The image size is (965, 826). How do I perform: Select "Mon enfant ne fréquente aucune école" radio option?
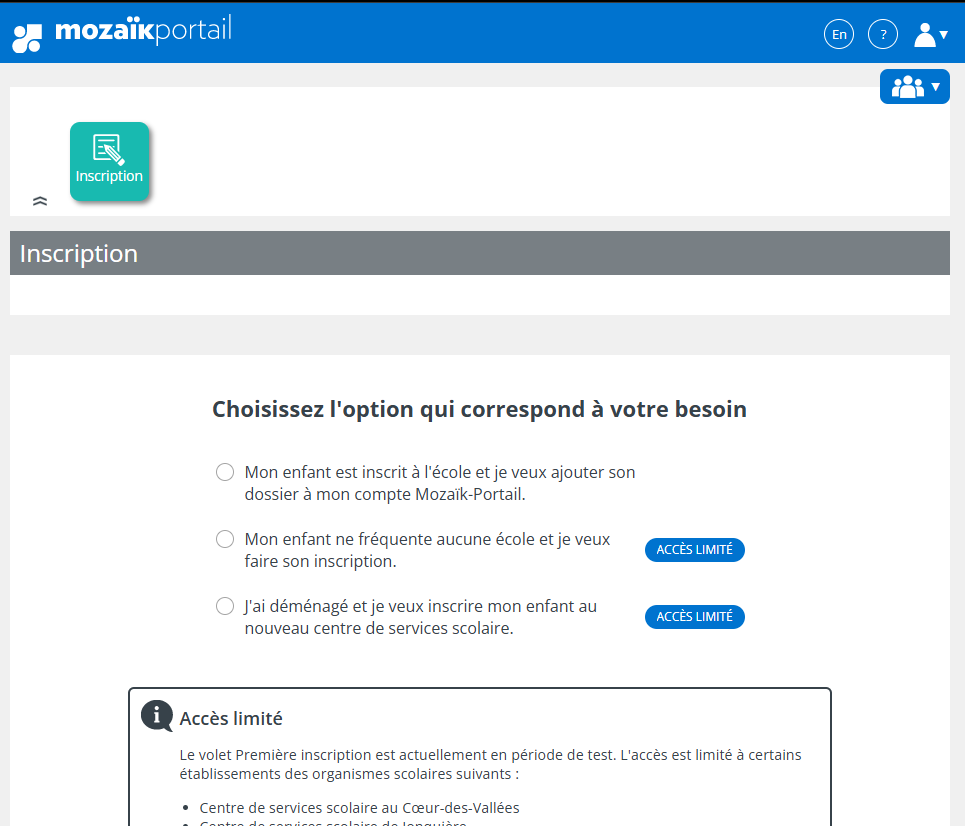(225, 539)
